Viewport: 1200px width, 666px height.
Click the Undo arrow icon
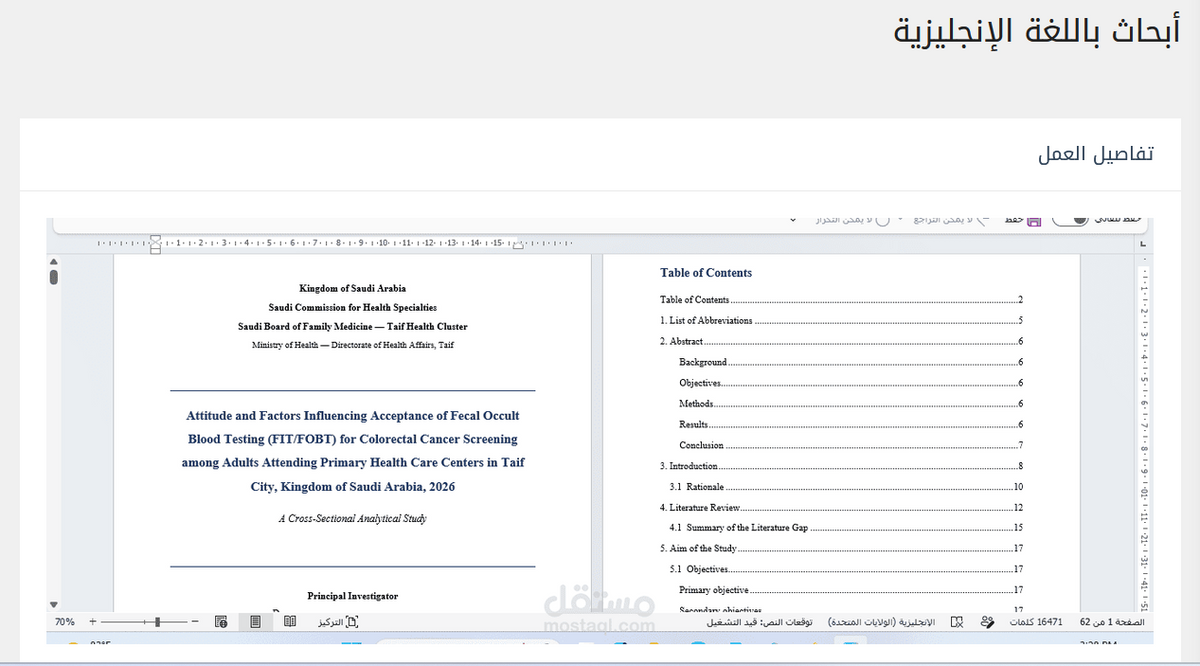[983, 220]
